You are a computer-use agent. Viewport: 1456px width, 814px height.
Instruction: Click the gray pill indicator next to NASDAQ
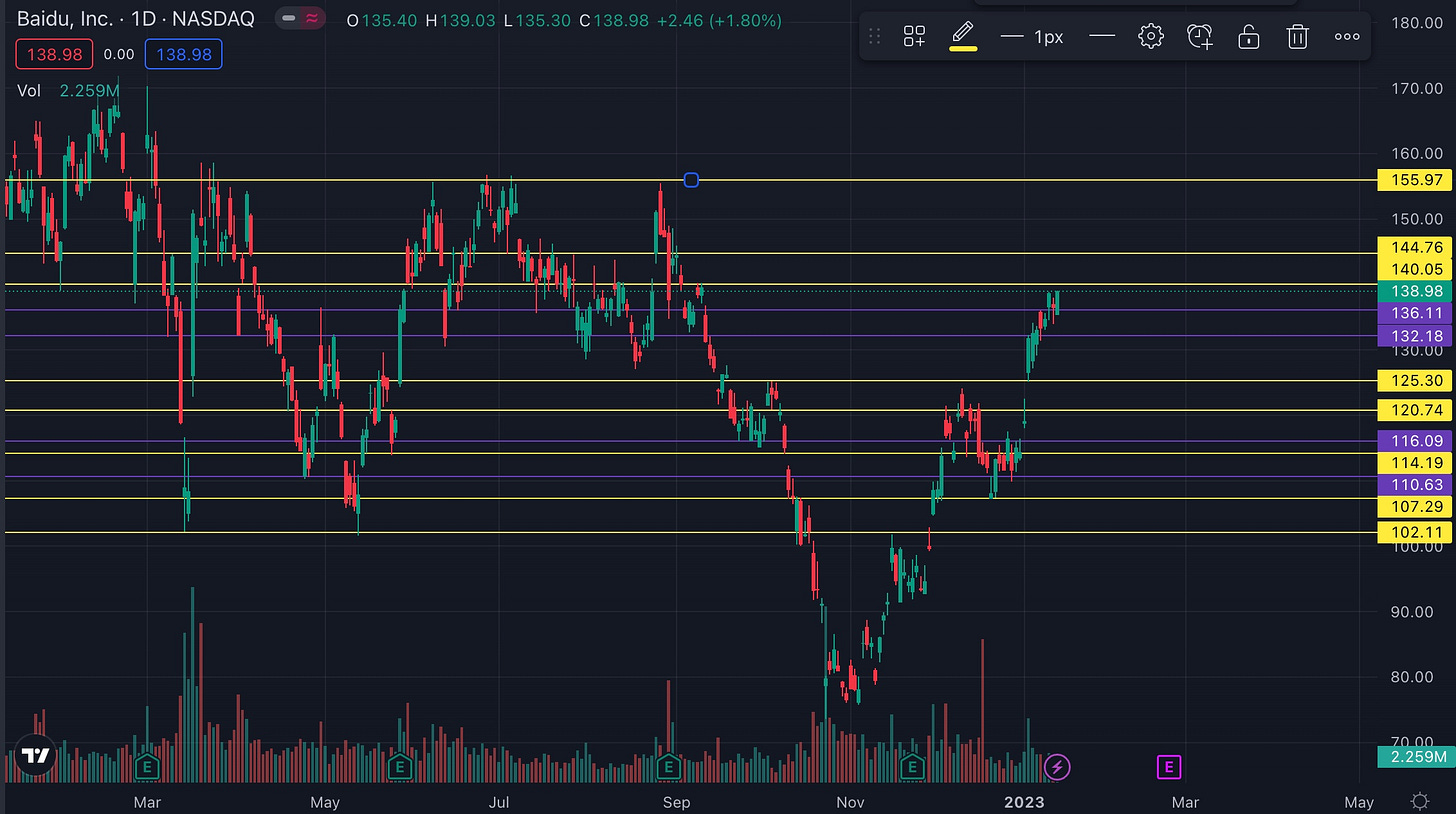288,19
